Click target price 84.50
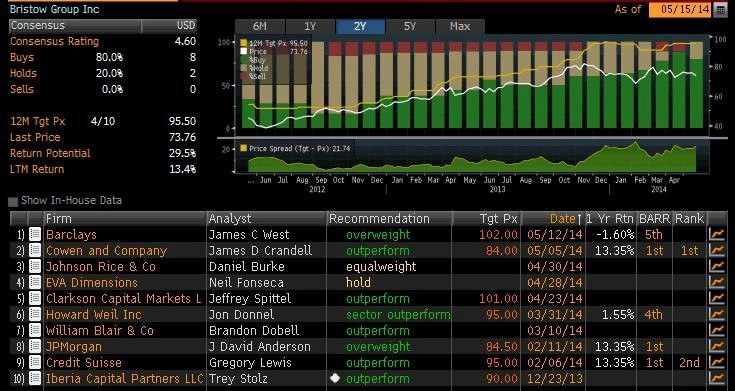Viewport: 735px width, 391px height. [x=502, y=346]
